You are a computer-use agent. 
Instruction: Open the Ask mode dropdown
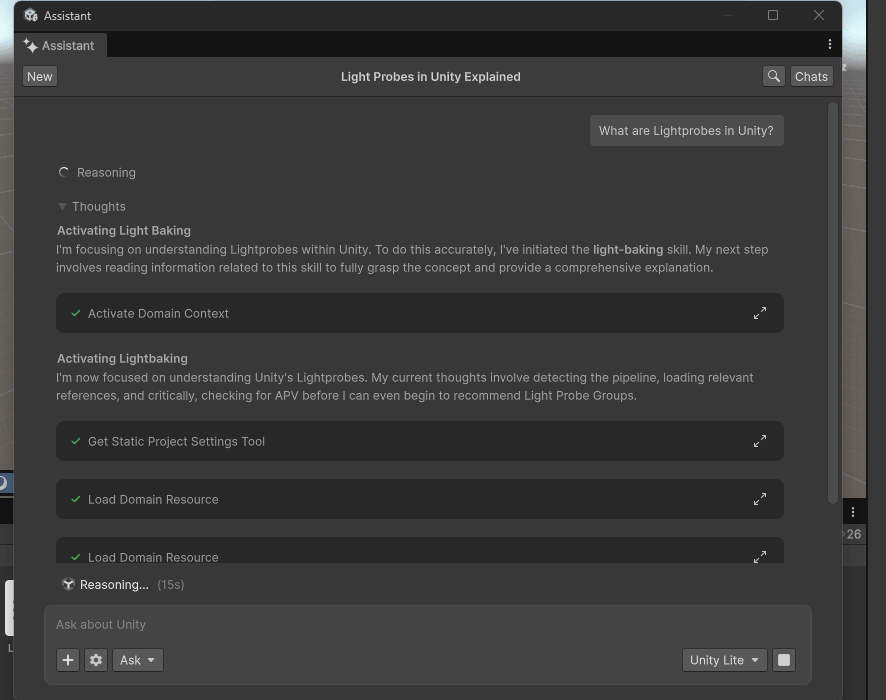point(138,660)
